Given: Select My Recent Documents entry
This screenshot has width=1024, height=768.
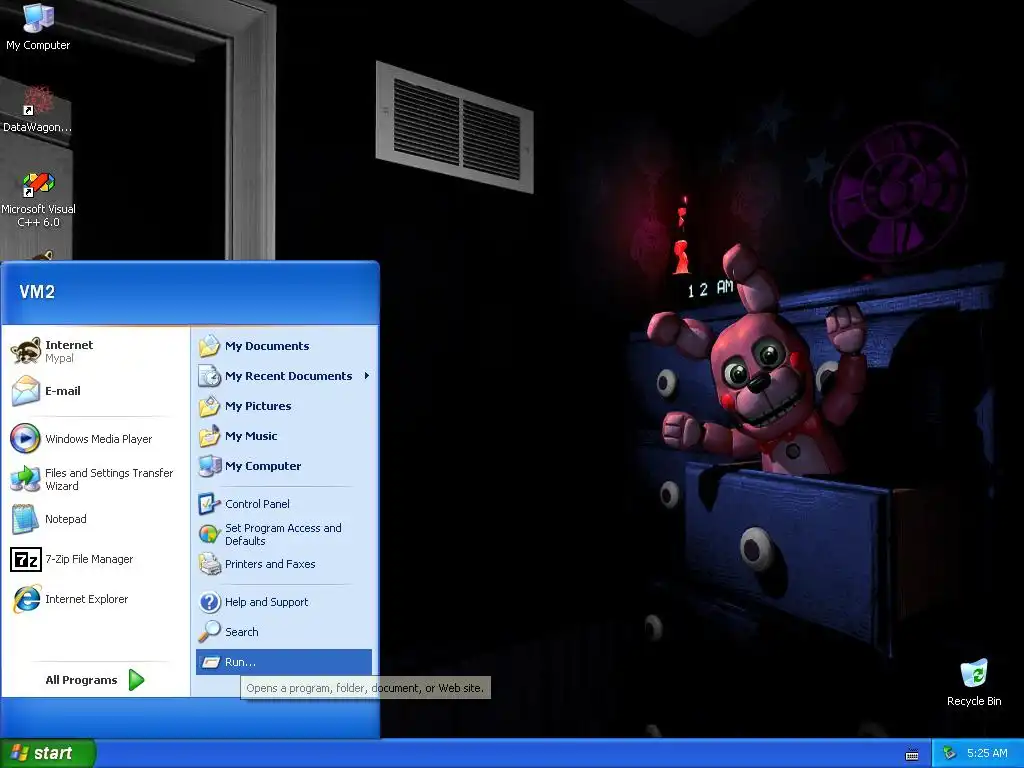Looking at the screenshot, I should (284, 376).
